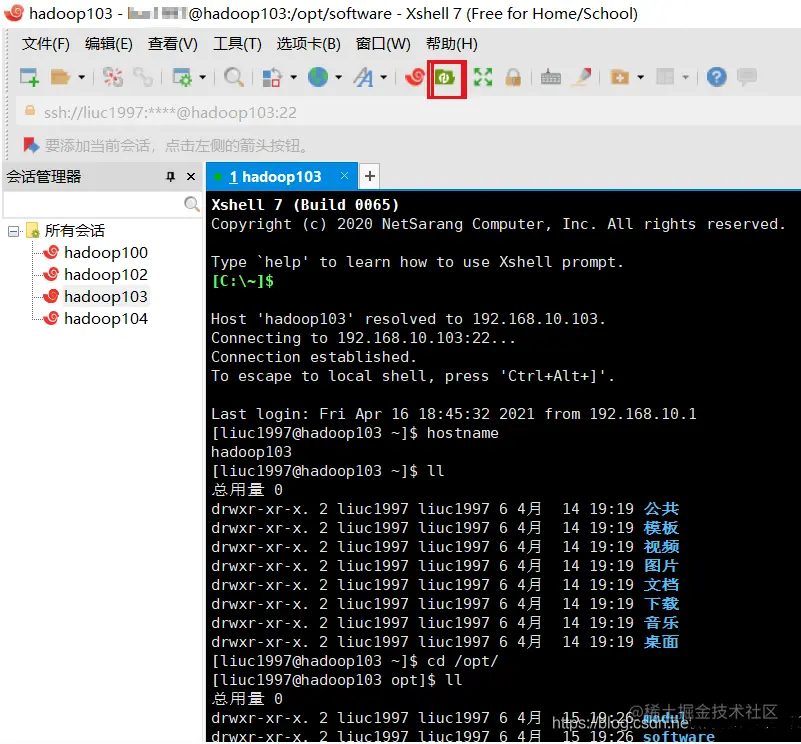Expand the pane layout dropdown arrow
This screenshot has width=801, height=744.
point(686,78)
